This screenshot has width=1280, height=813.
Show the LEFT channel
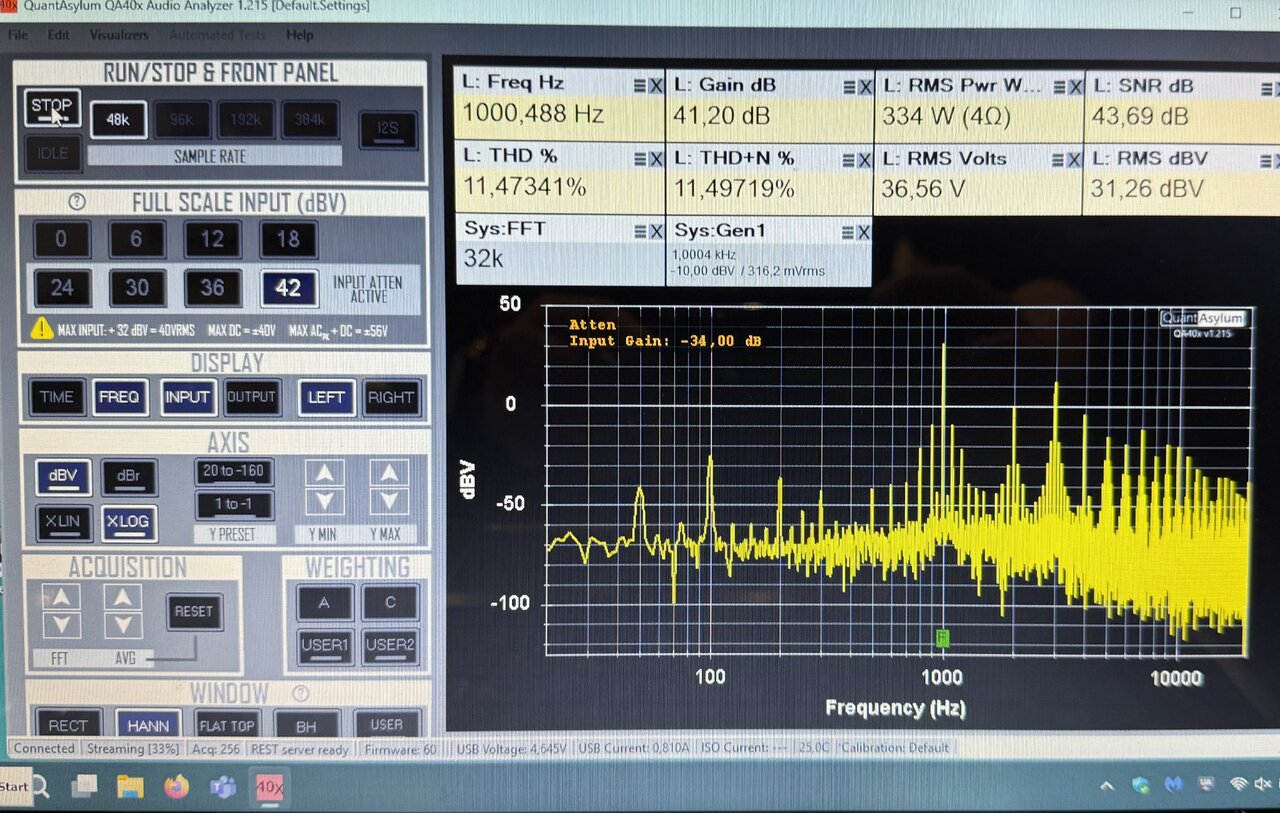tap(326, 397)
